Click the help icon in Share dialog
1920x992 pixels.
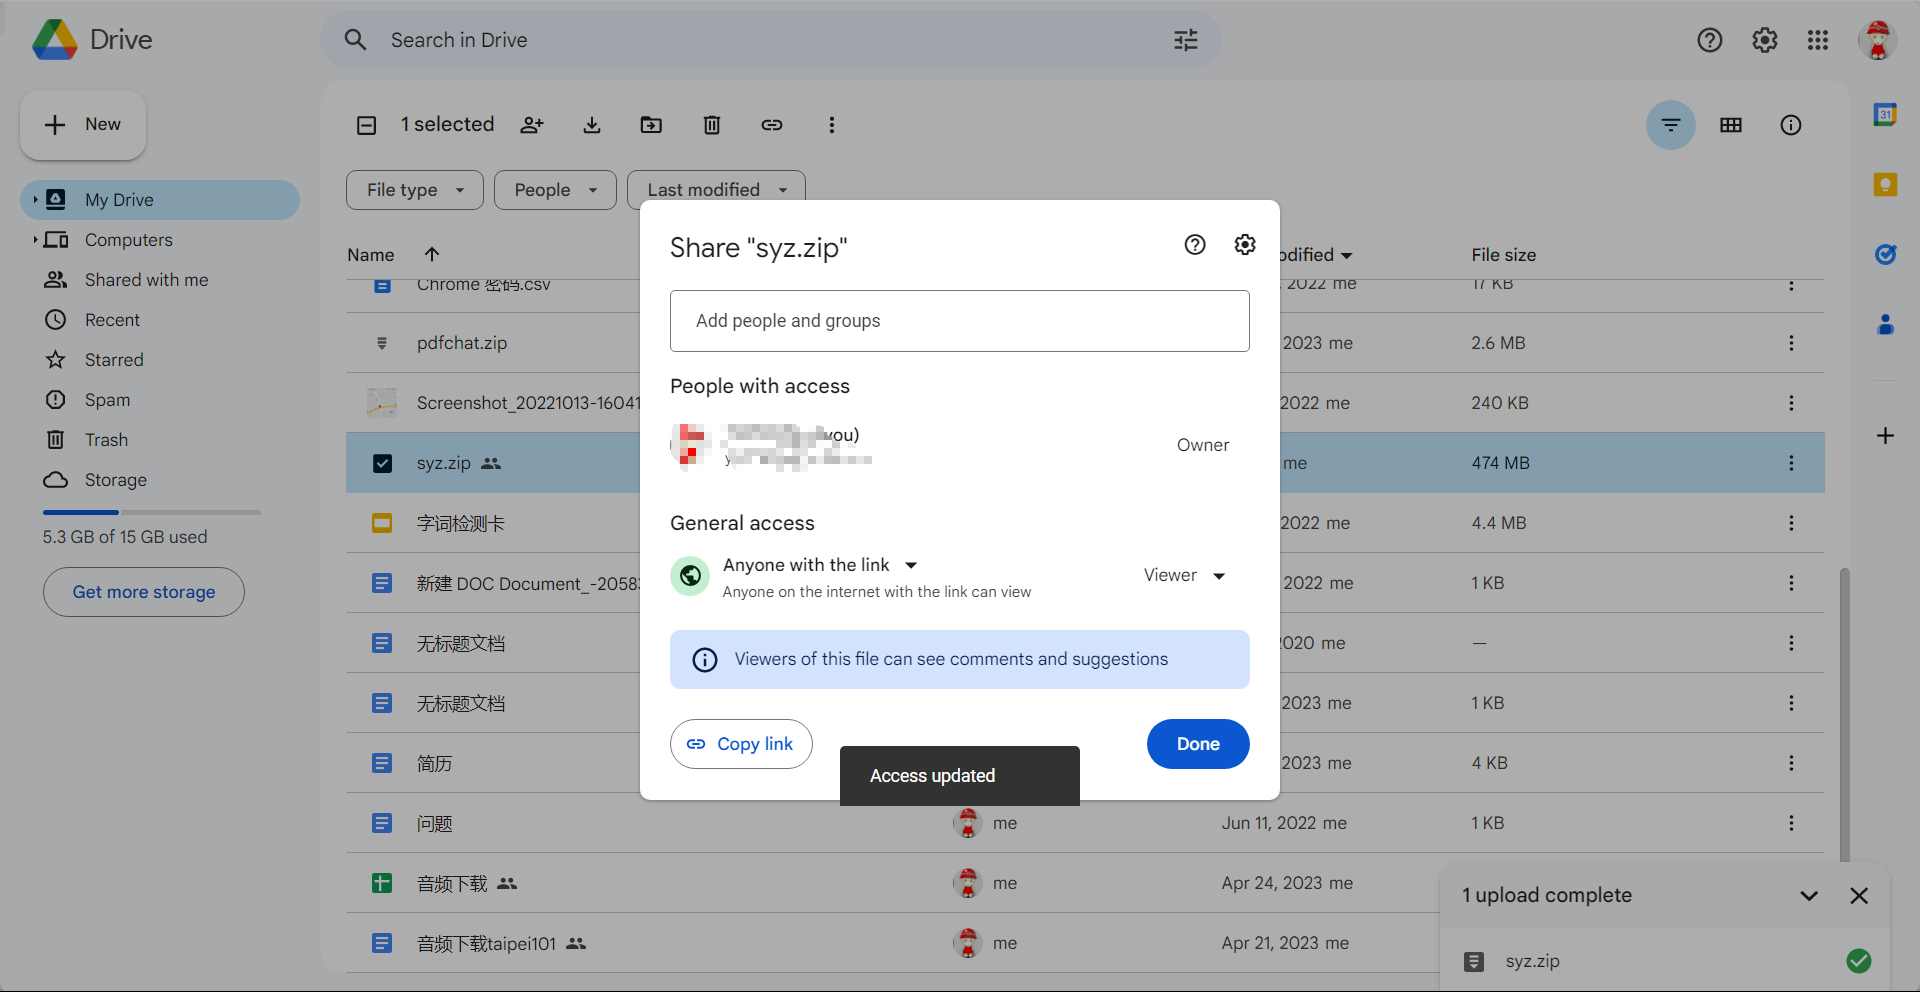point(1194,245)
